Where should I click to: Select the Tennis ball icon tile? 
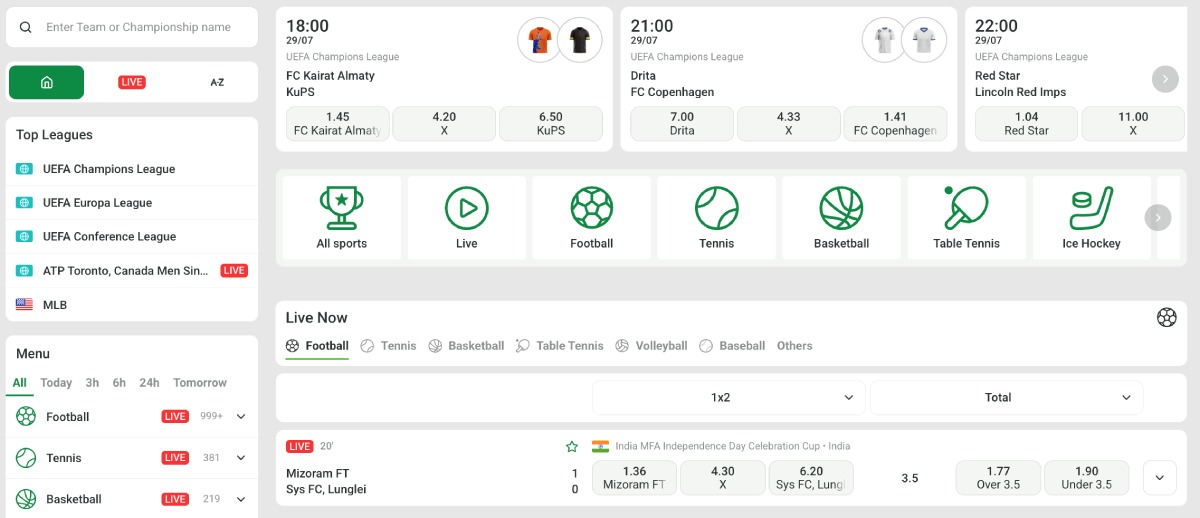coord(716,217)
